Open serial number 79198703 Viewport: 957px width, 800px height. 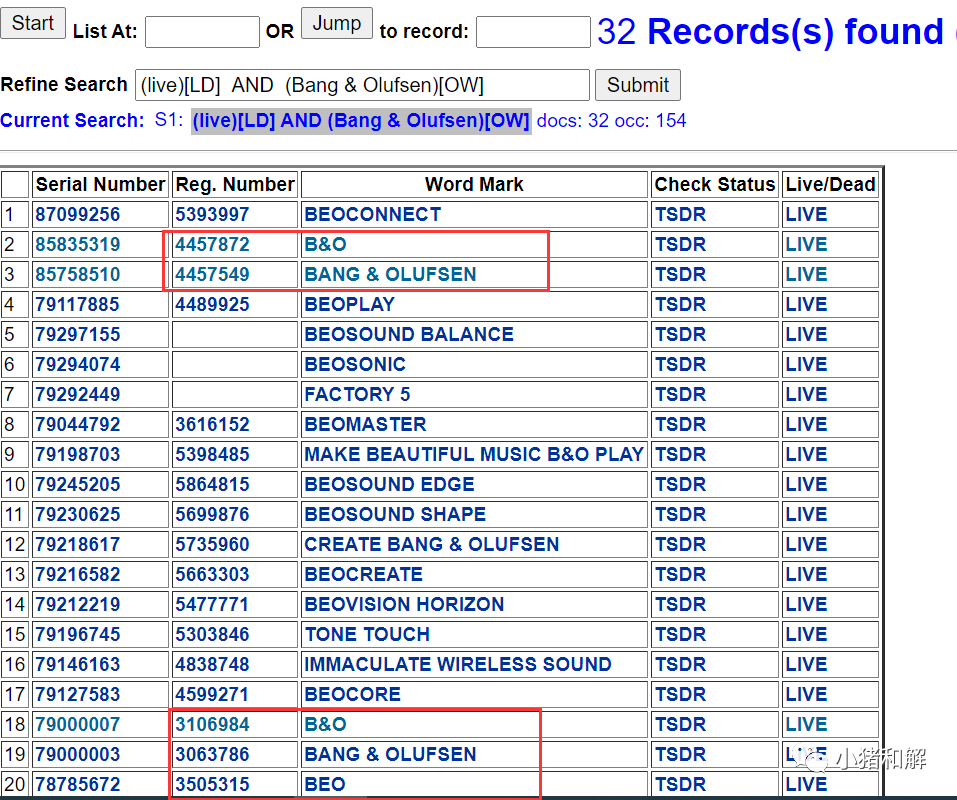coord(78,454)
